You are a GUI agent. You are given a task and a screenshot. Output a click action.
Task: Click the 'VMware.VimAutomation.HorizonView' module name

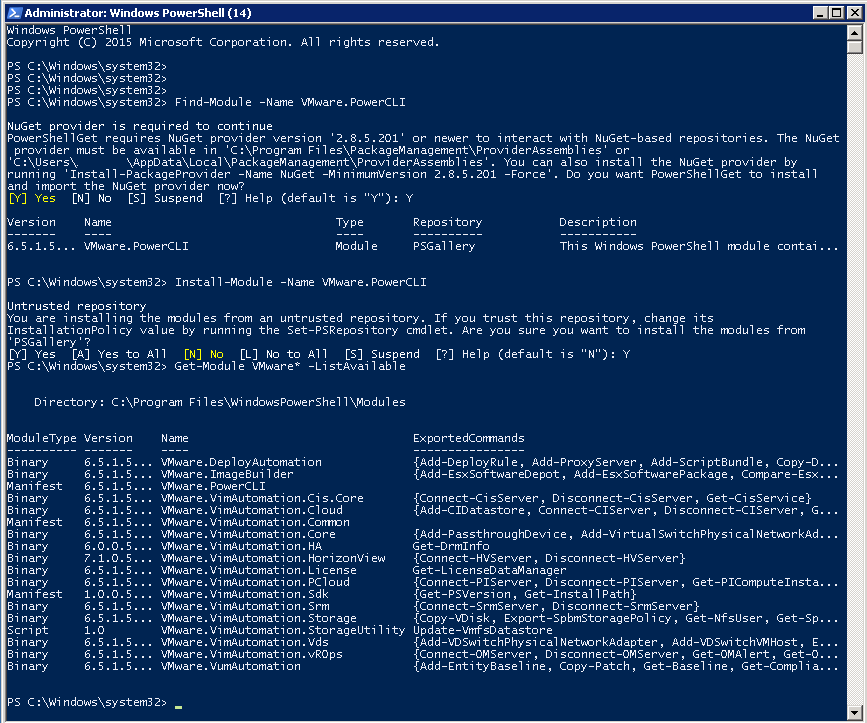click(x=273, y=558)
